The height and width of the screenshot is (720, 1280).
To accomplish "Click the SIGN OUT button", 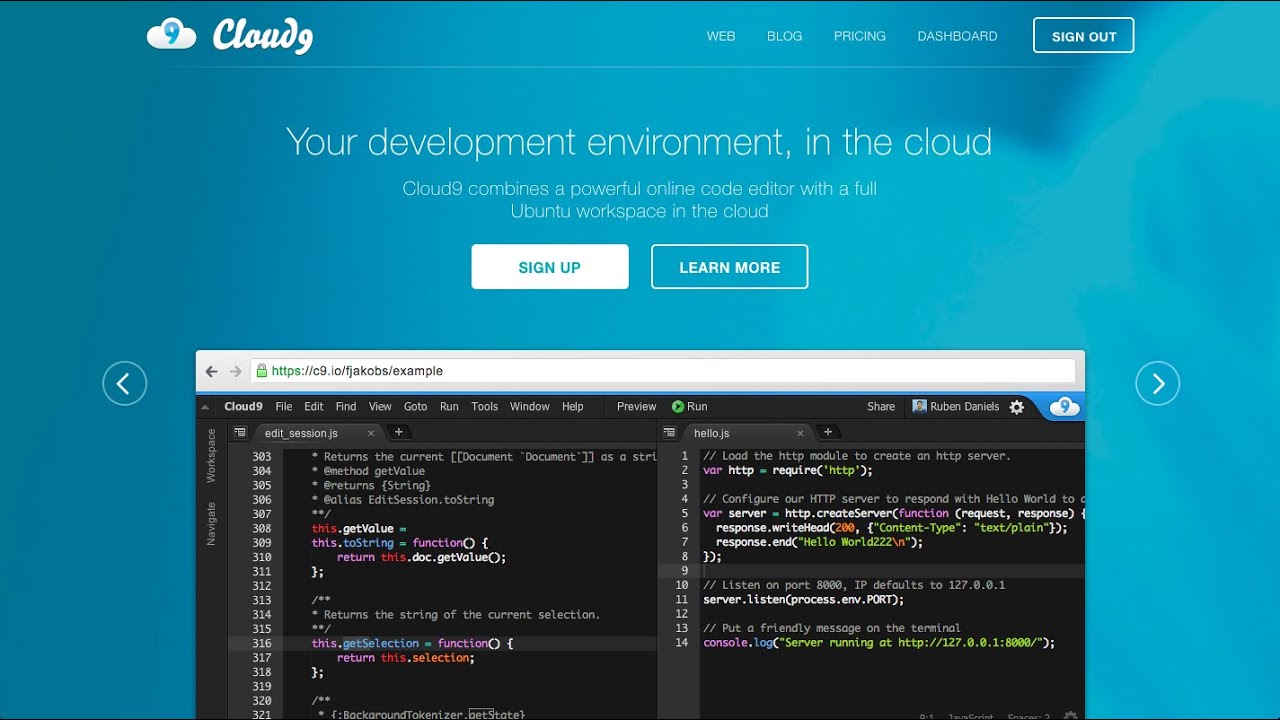I will 1084,35.
